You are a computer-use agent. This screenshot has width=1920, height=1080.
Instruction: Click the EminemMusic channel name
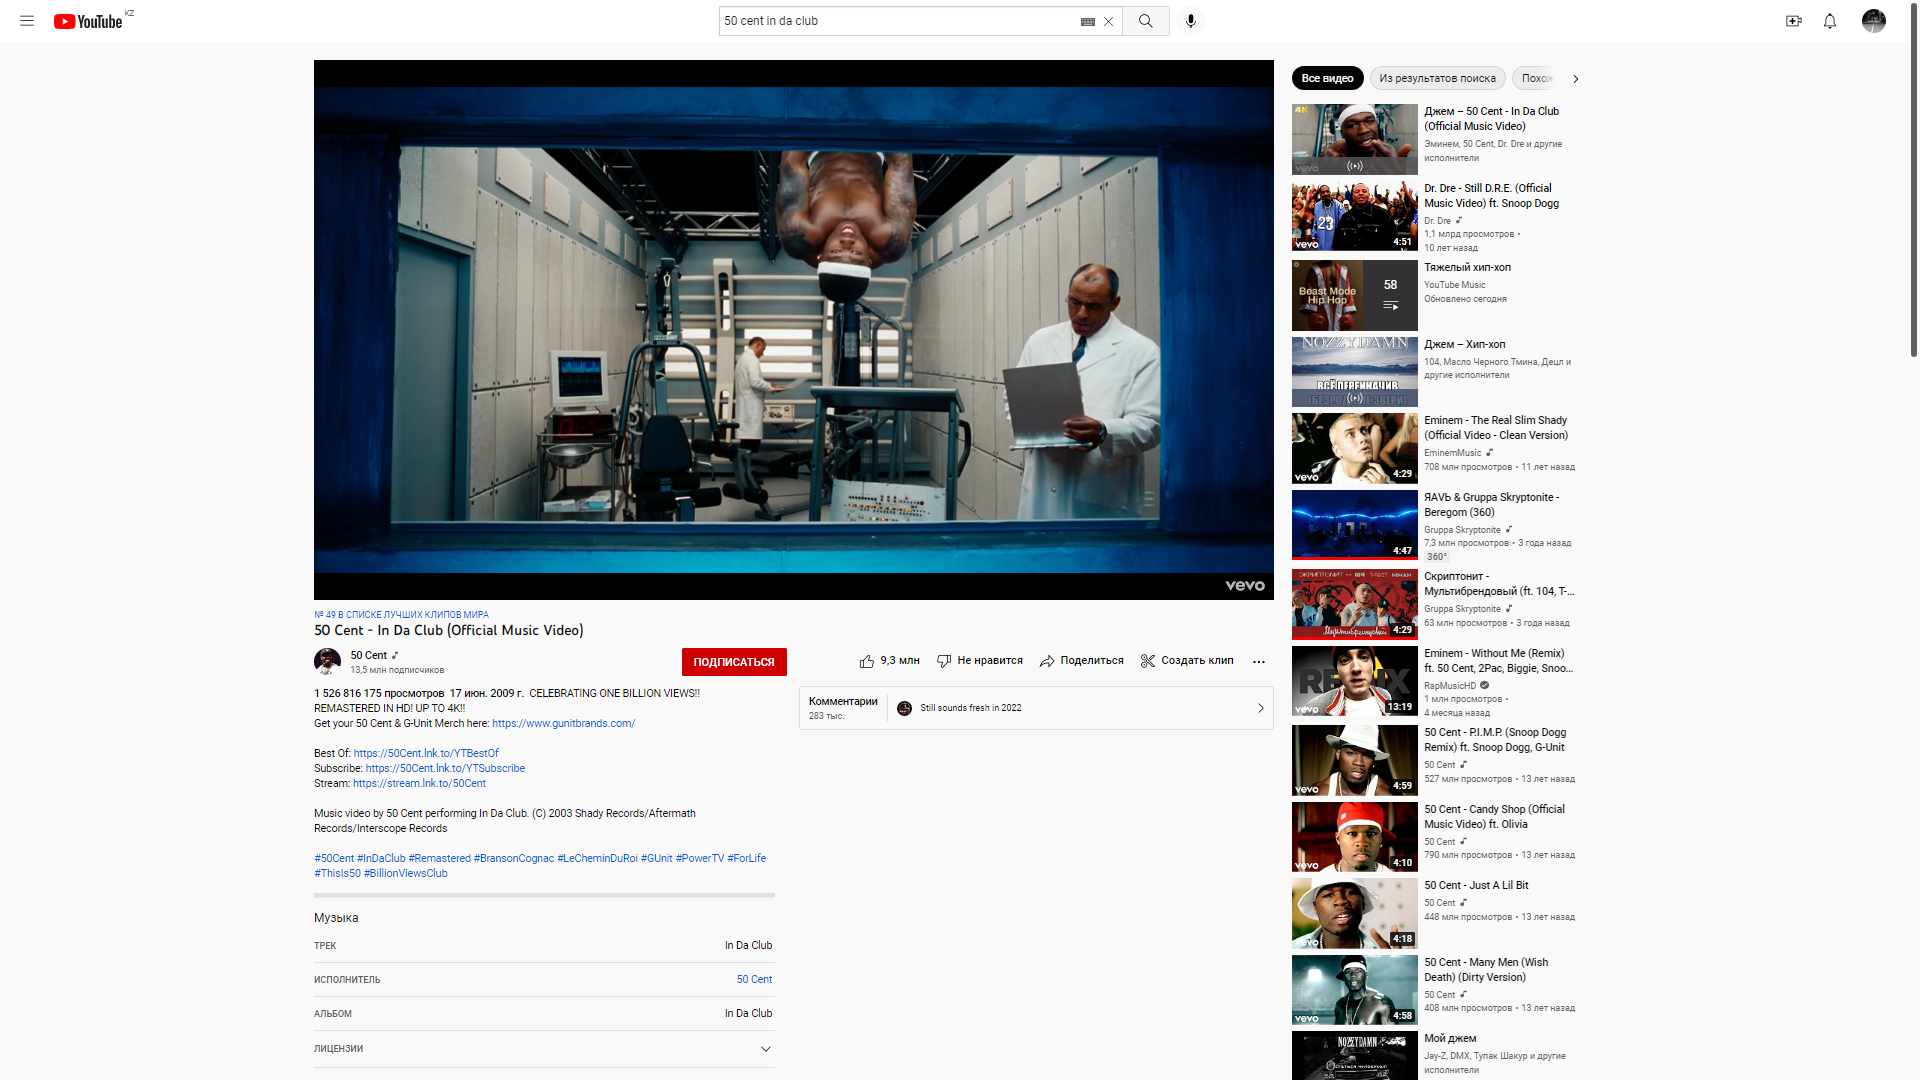1452,453
